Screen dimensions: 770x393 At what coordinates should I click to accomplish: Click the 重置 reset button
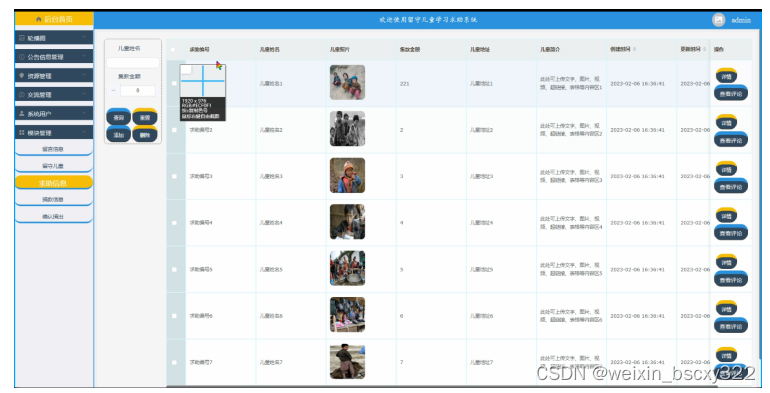pyautogui.click(x=145, y=117)
